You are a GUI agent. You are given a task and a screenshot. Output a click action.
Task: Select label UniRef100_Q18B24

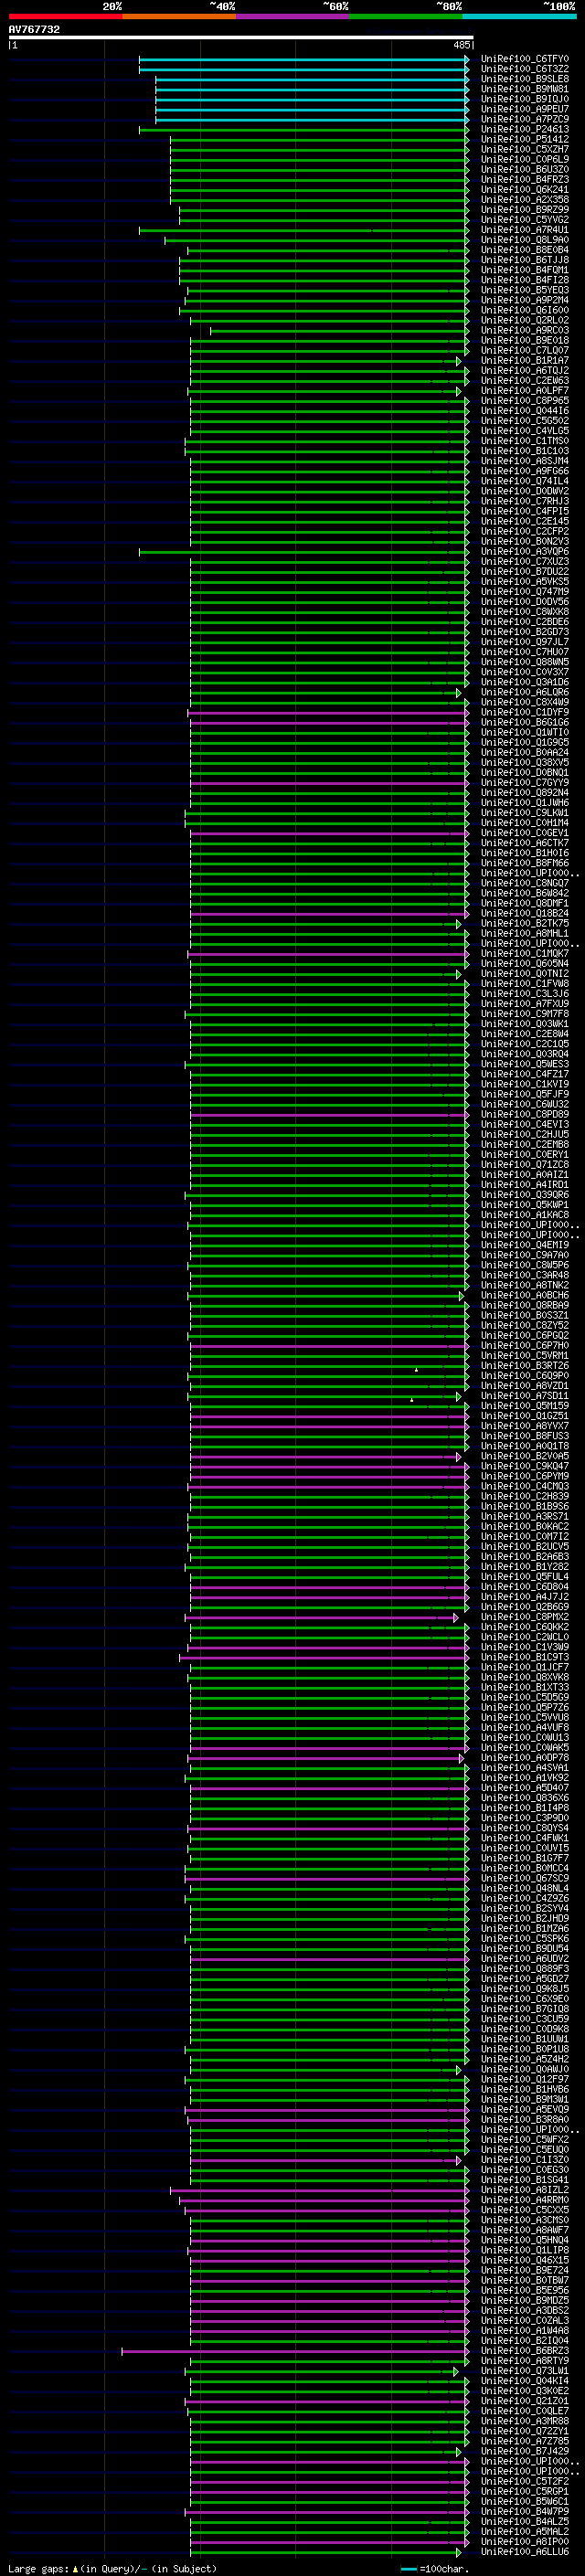pyautogui.click(x=524, y=913)
